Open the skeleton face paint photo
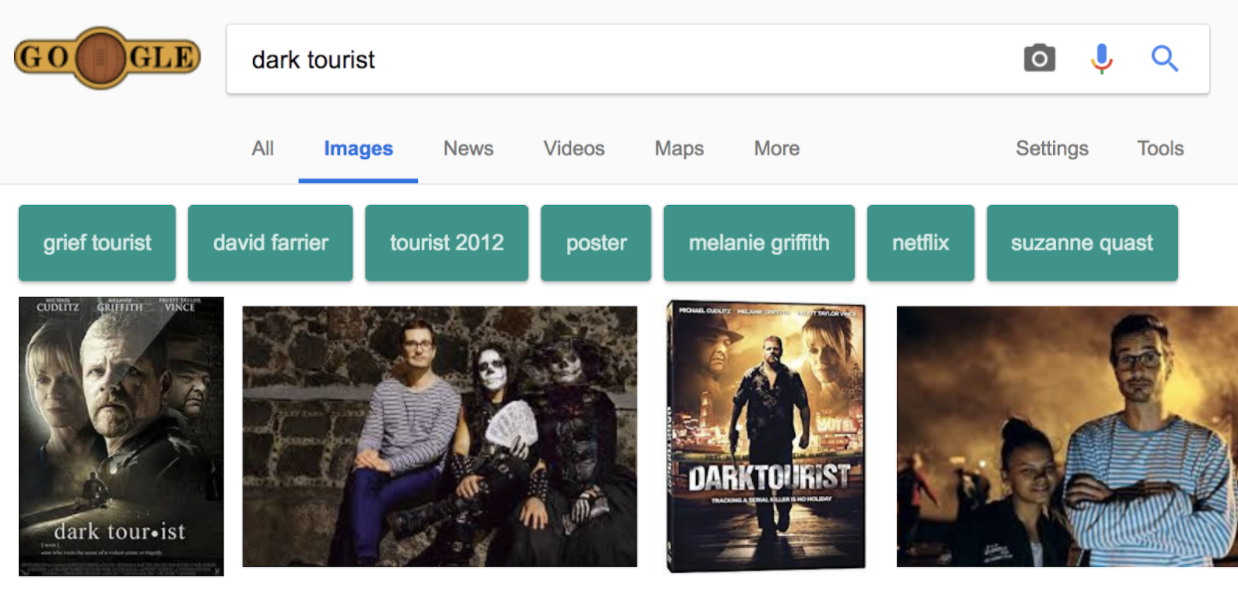The width and height of the screenshot is (1238, 590). pos(439,436)
